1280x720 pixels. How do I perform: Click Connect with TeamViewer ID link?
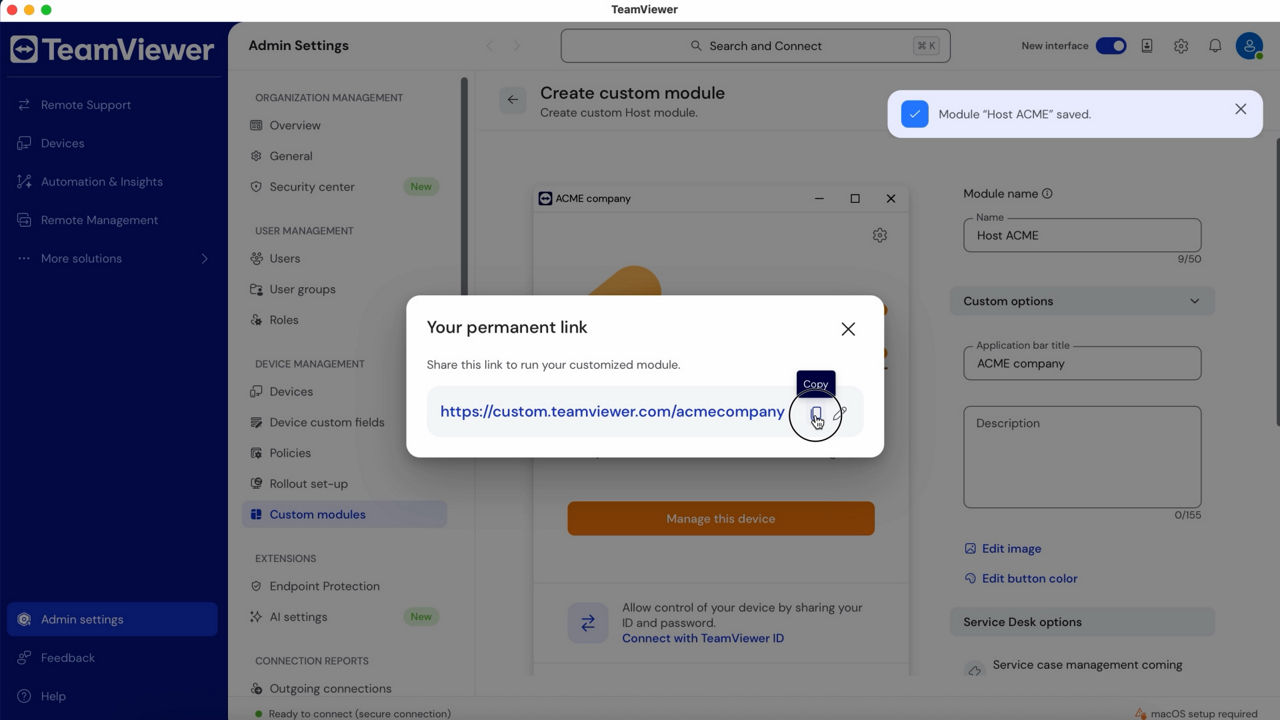(x=703, y=638)
